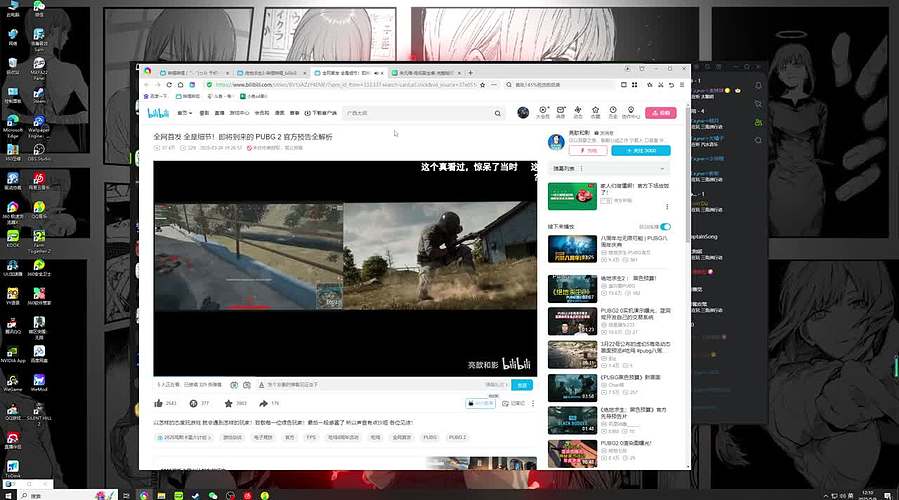Click the blue 关注 follow button
Viewport: 899px width, 500px height.
pos(640,150)
